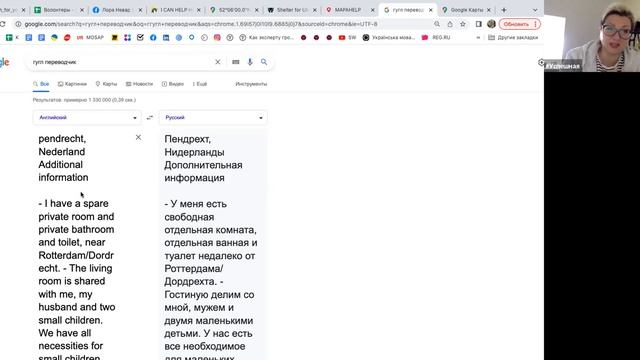Switch to the Волонтеры spreadsheet tab
Screen dimensions: 640x360
[x=58, y=10]
